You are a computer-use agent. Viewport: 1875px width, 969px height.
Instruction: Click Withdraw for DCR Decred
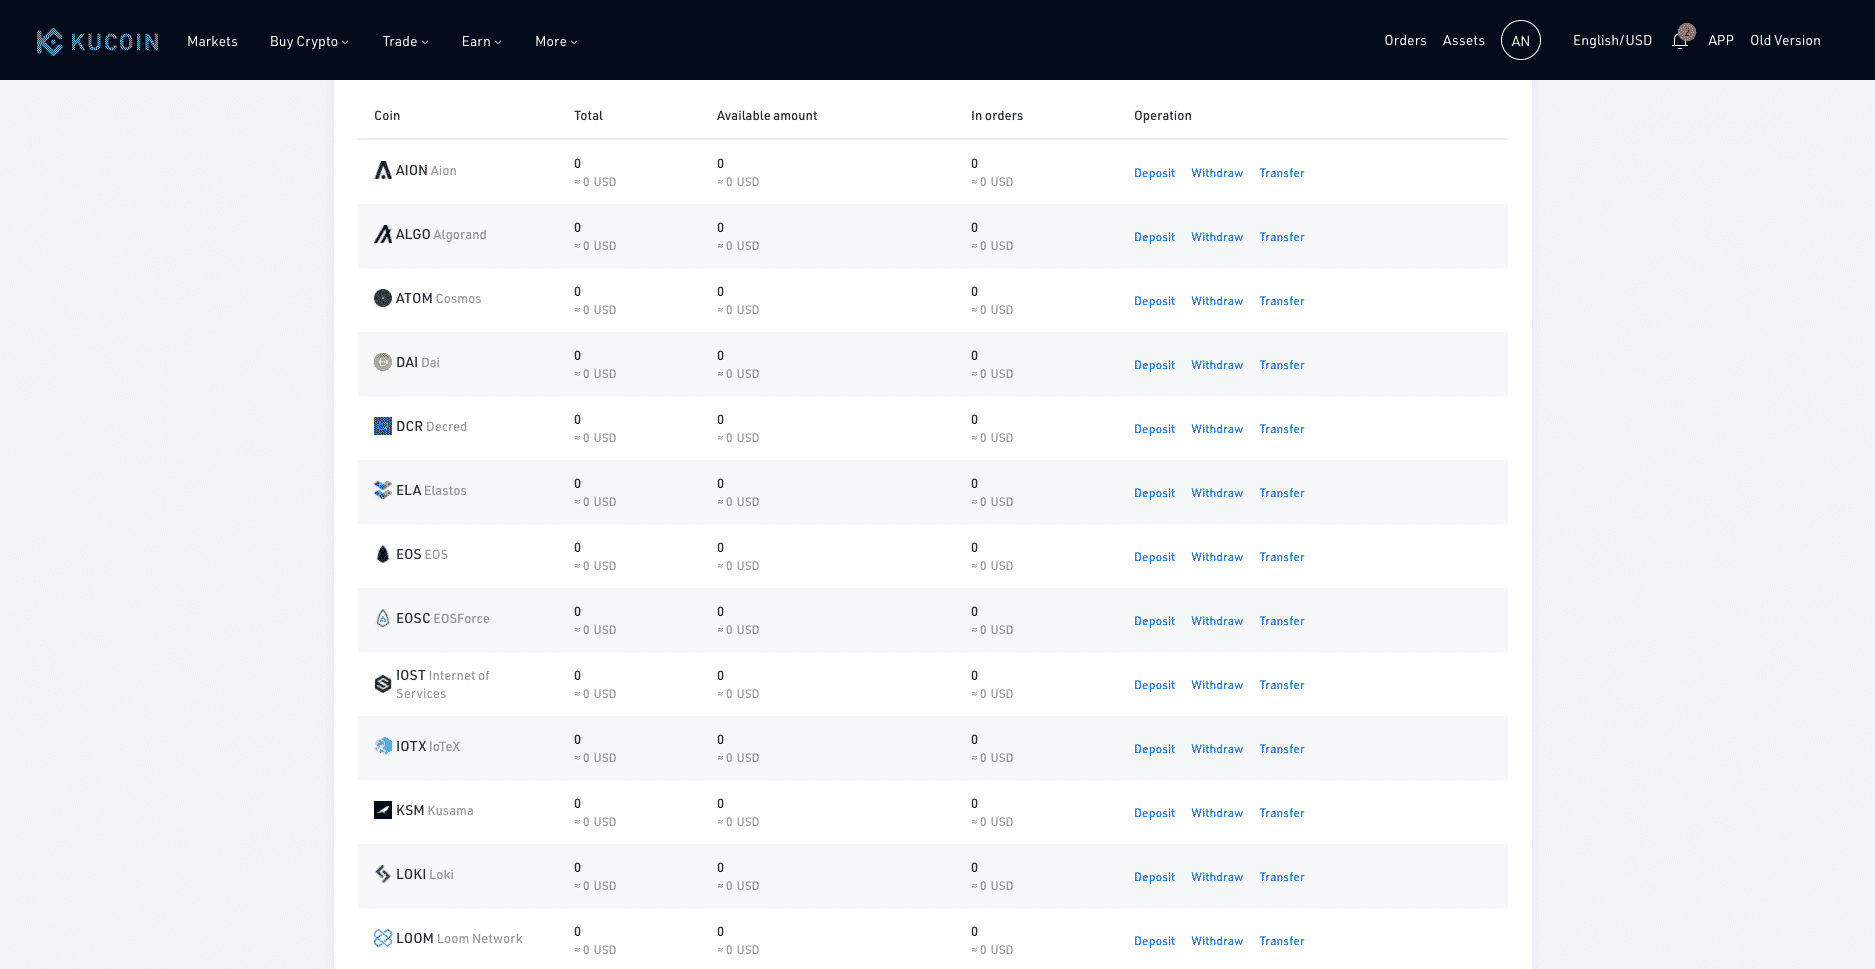pos(1217,428)
